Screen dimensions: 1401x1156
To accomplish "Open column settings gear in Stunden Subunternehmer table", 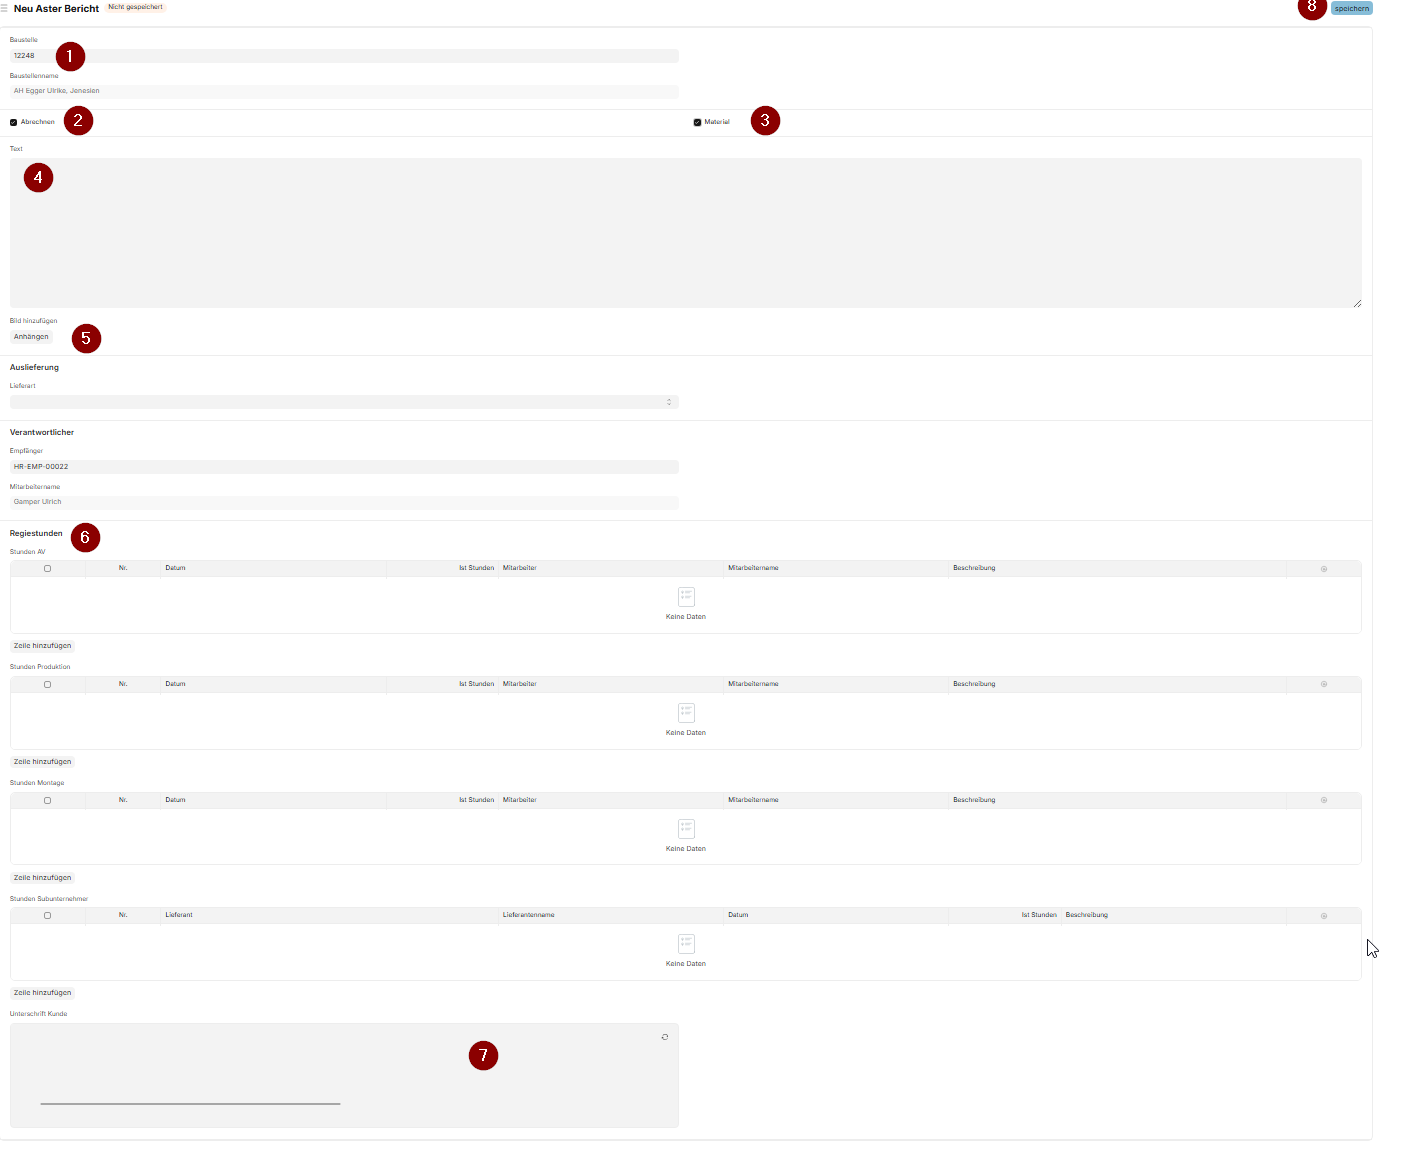I will coord(1323,916).
